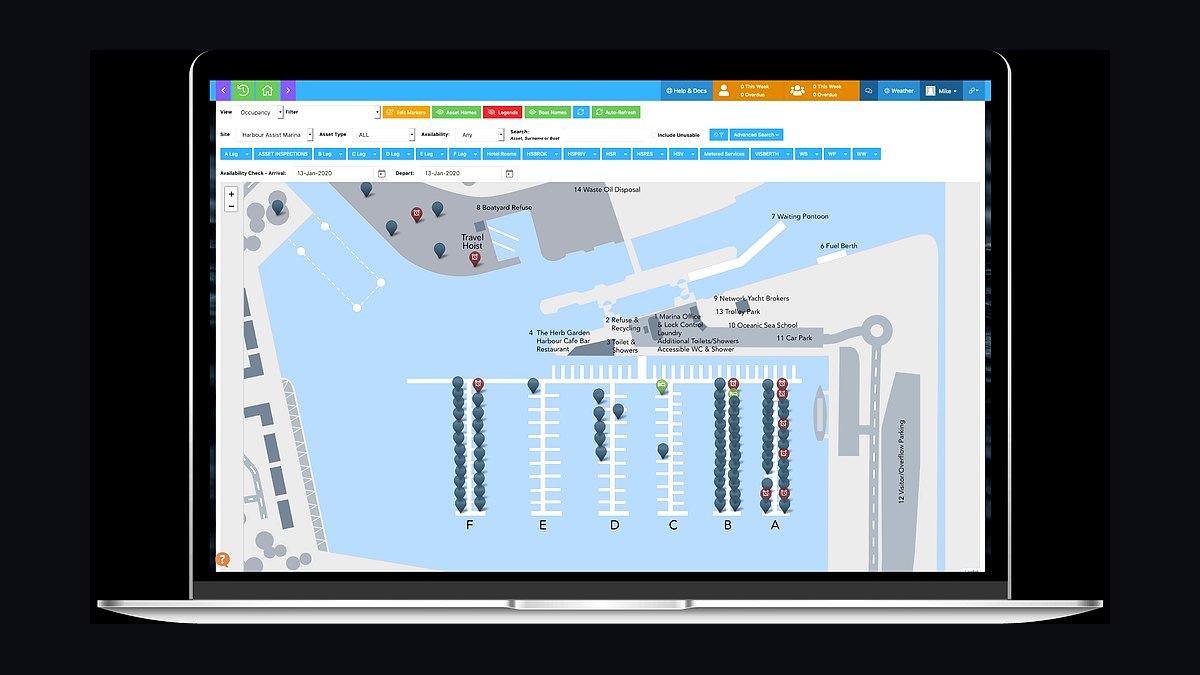Open Help & Docs
The height and width of the screenshot is (675, 1200).
(686, 91)
